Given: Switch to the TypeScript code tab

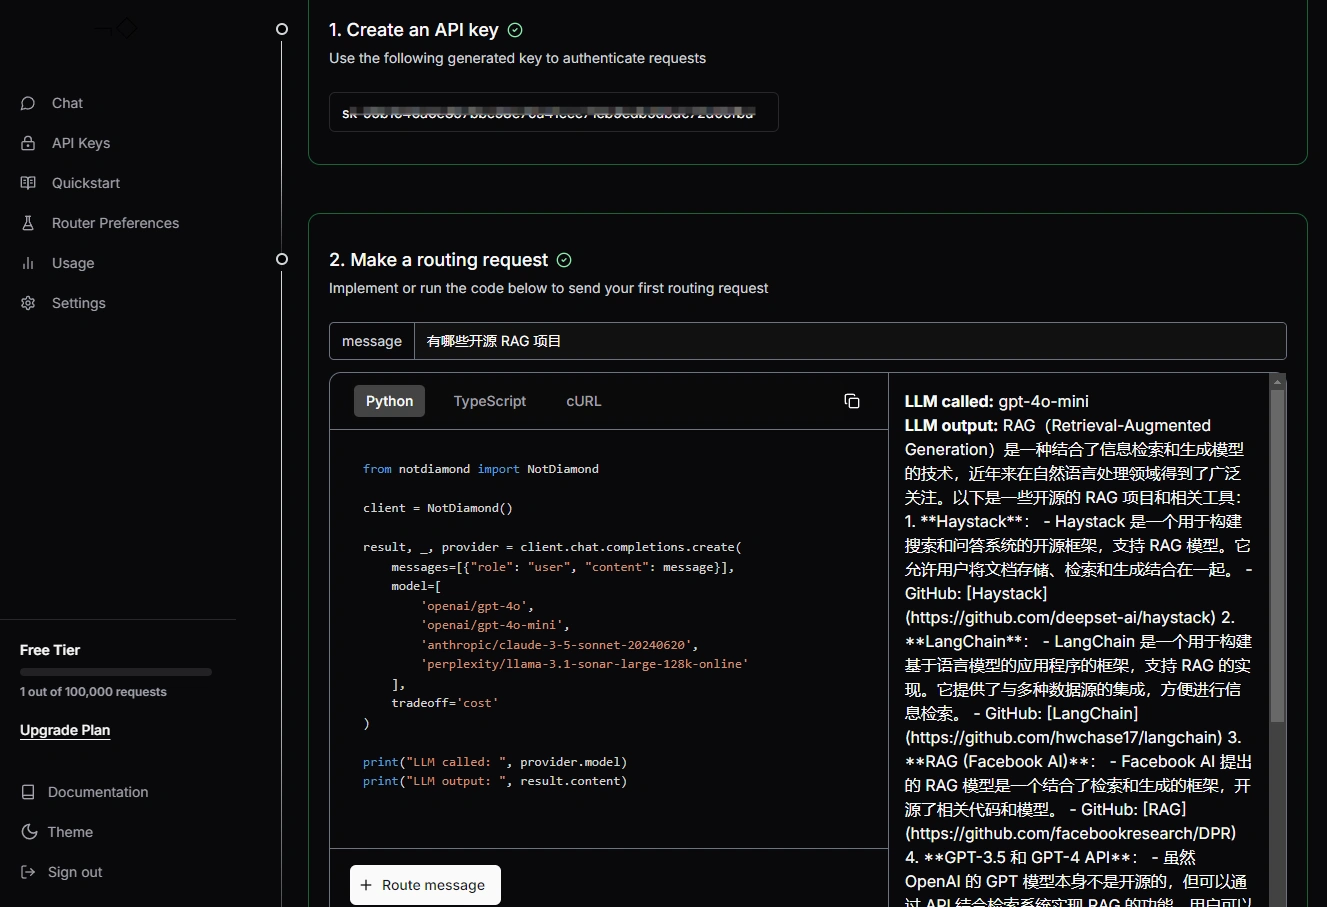Looking at the screenshot, I should click(x=490, y=401).
